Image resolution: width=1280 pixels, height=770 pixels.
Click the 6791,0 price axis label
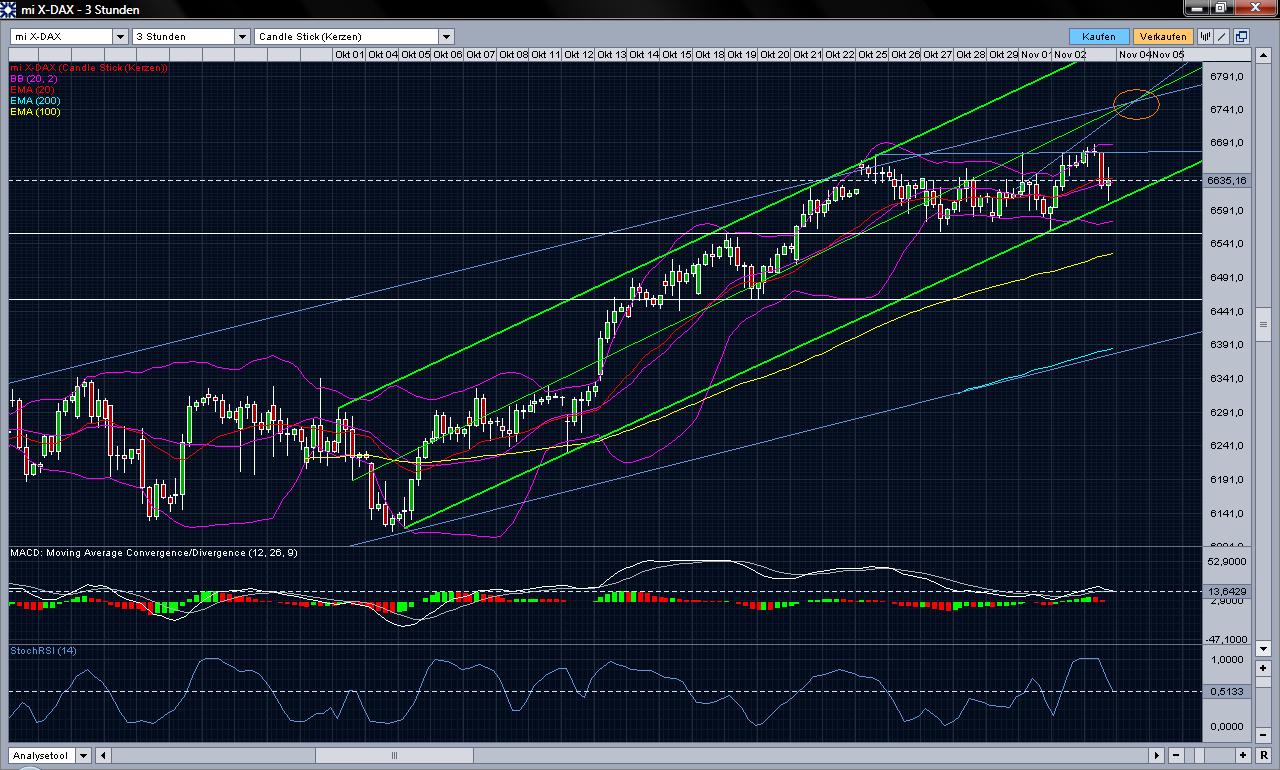[1226, 76]
